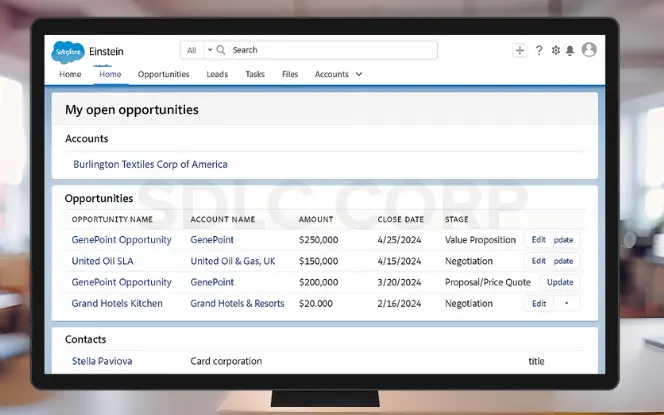Go to the first Home tab

(x=70, y=74)
